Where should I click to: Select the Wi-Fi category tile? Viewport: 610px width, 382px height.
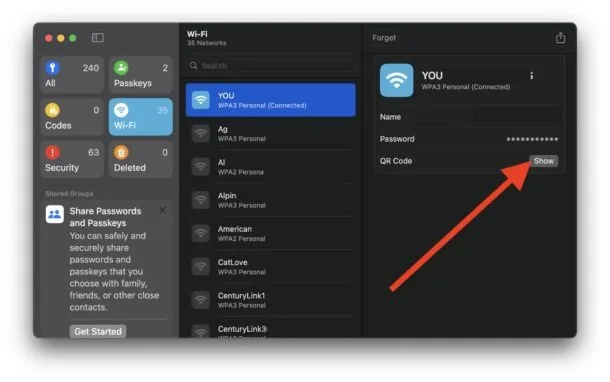[x=141, y=117]
